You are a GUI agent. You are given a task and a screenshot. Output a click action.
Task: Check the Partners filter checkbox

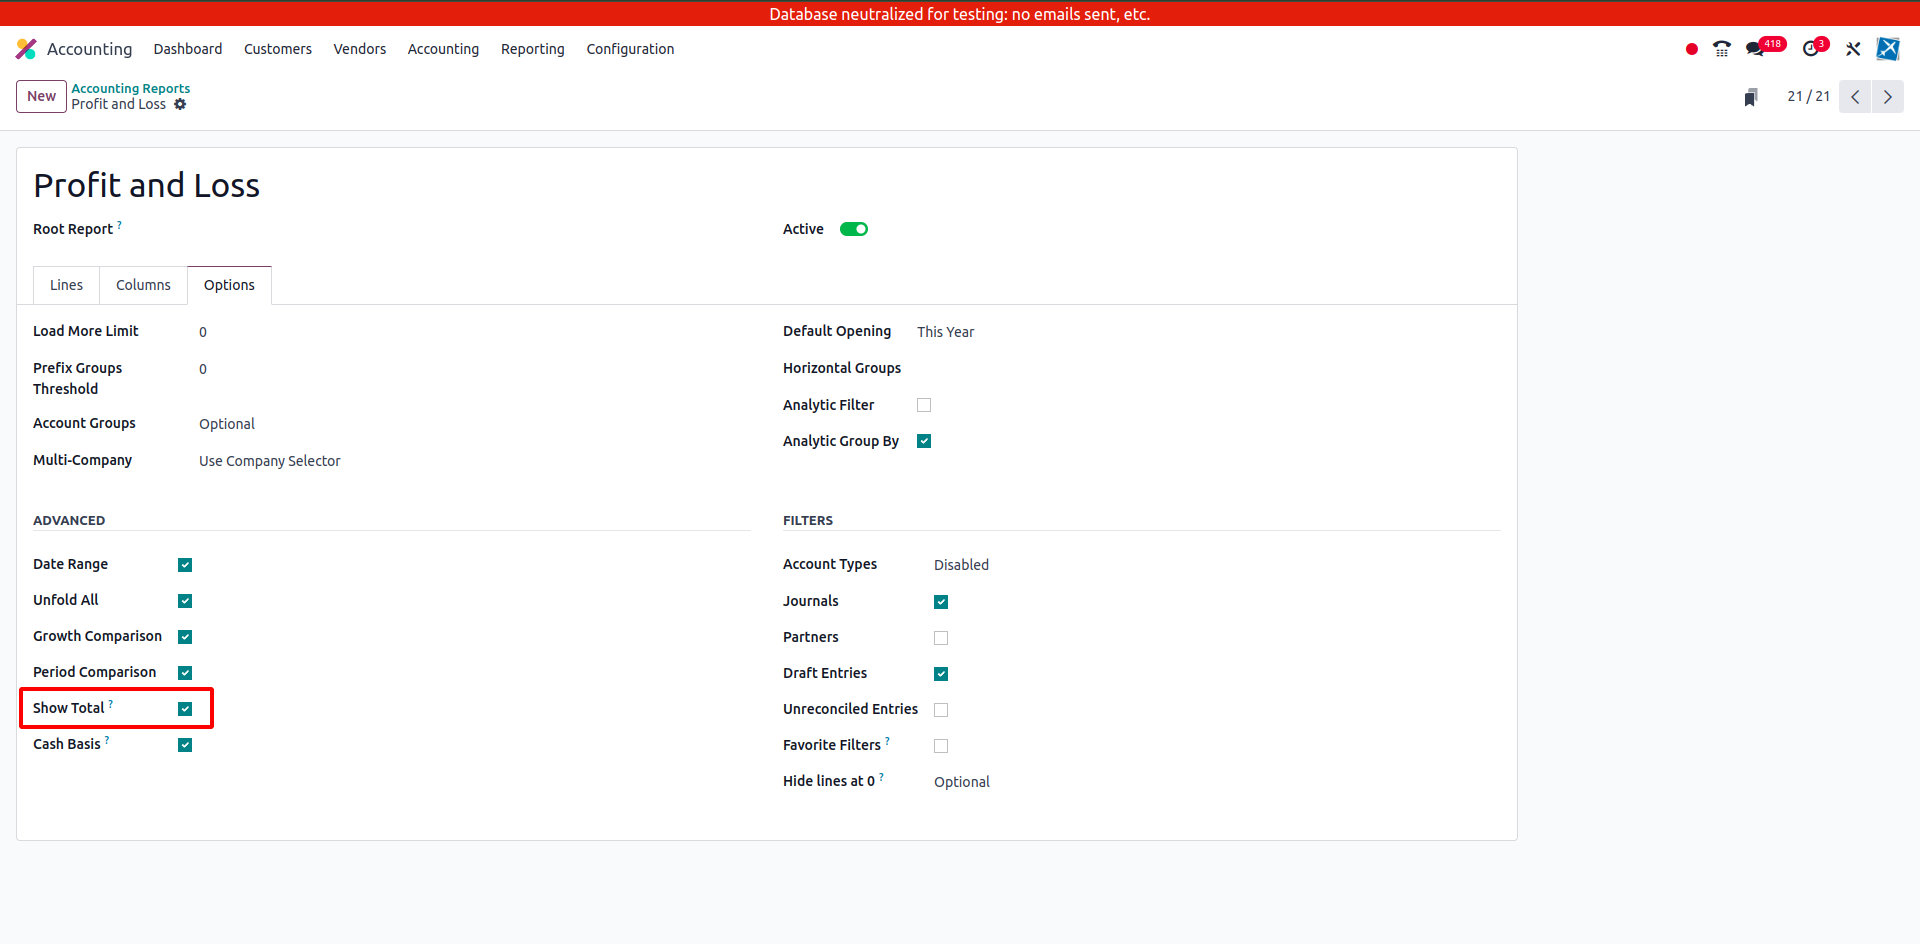pos(941,638)
